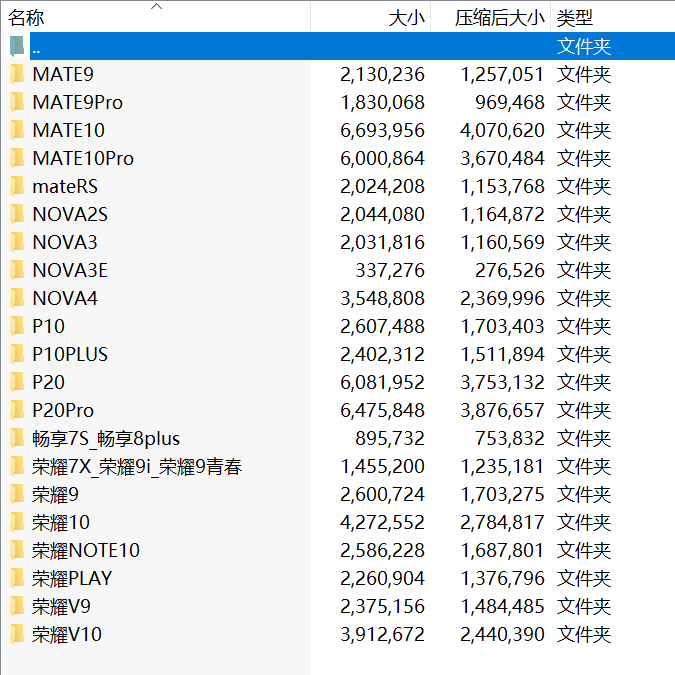The image size is (675, 675).
Task: Sort by the 类型 column header
Action: coord(613,18)
